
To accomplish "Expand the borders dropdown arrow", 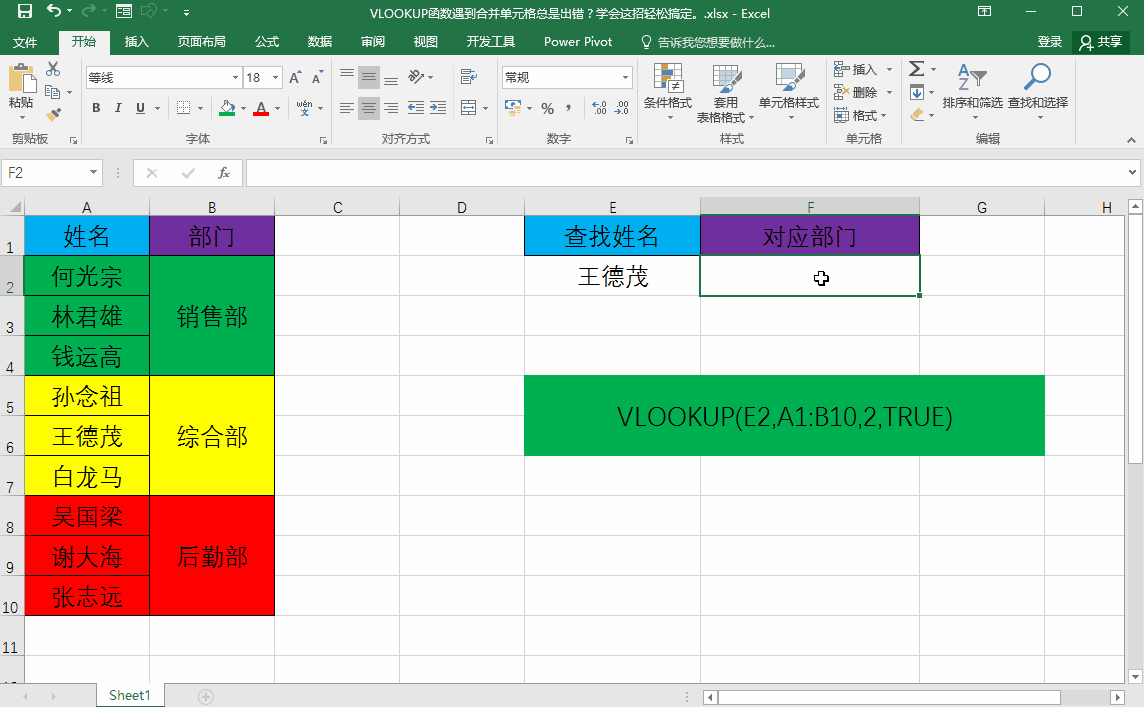I will tap(201, 109).
